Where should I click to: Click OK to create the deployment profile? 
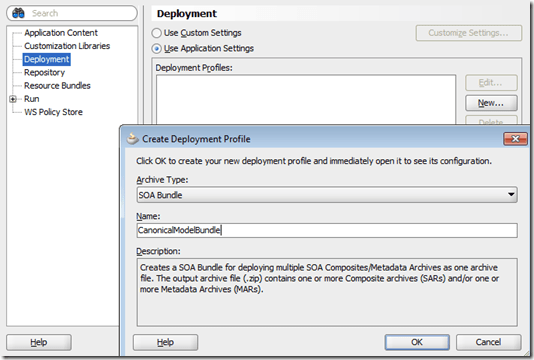(417, 342)
